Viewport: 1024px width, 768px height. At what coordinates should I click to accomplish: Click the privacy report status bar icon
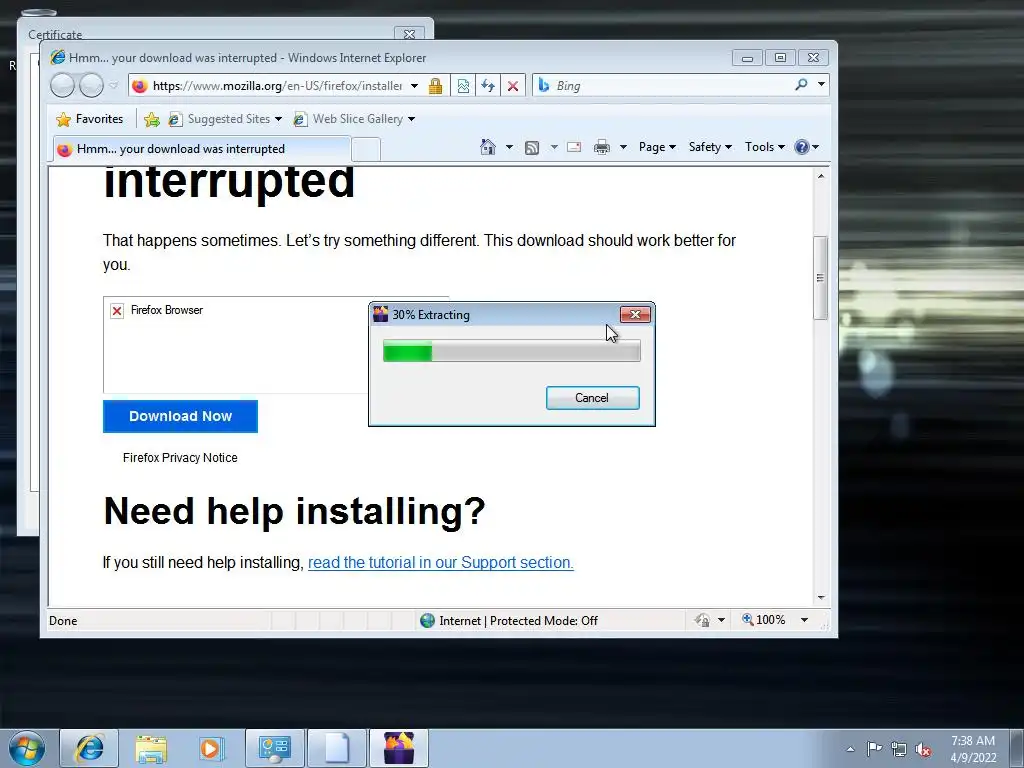pyautogui.click(x=702, y=620)
